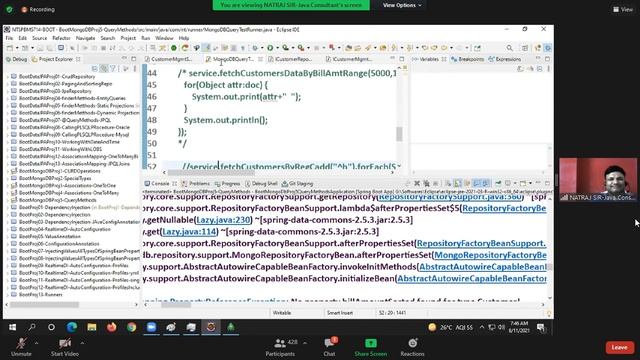Open Project Explorer filter icon
The height and width of the screenshot is (360, 640).
coord(113,69)
